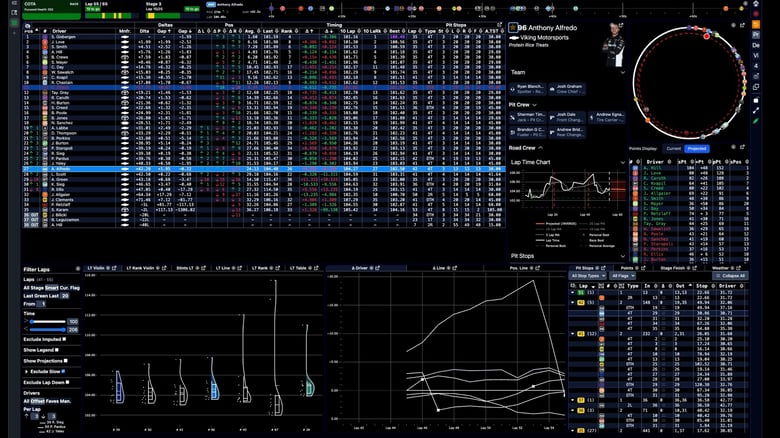This screenshot has height=438, width=780.
Task: Switch to the LT Line tab
Action: [222, 268]
